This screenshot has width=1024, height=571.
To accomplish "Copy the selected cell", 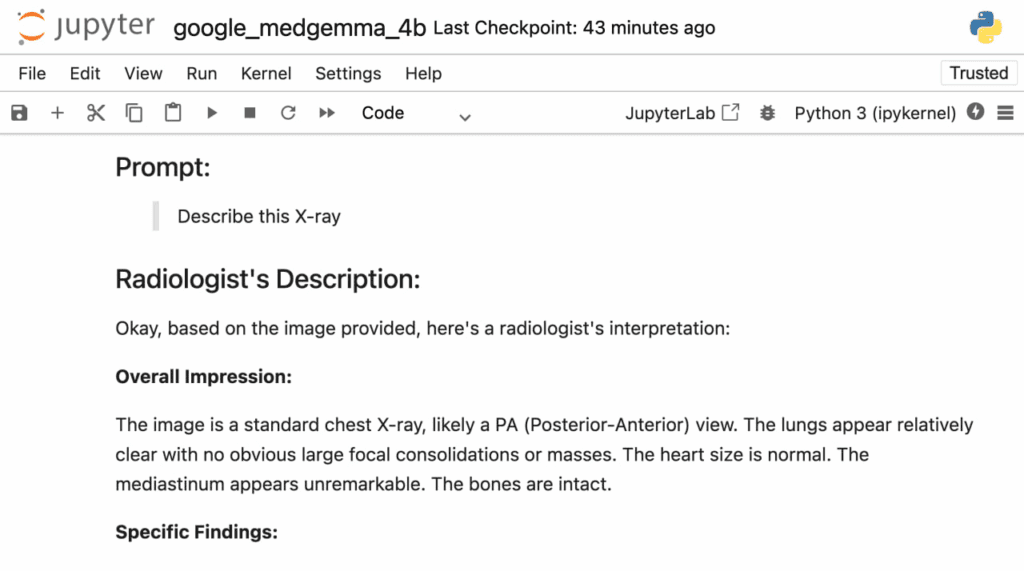I will 134,113.
